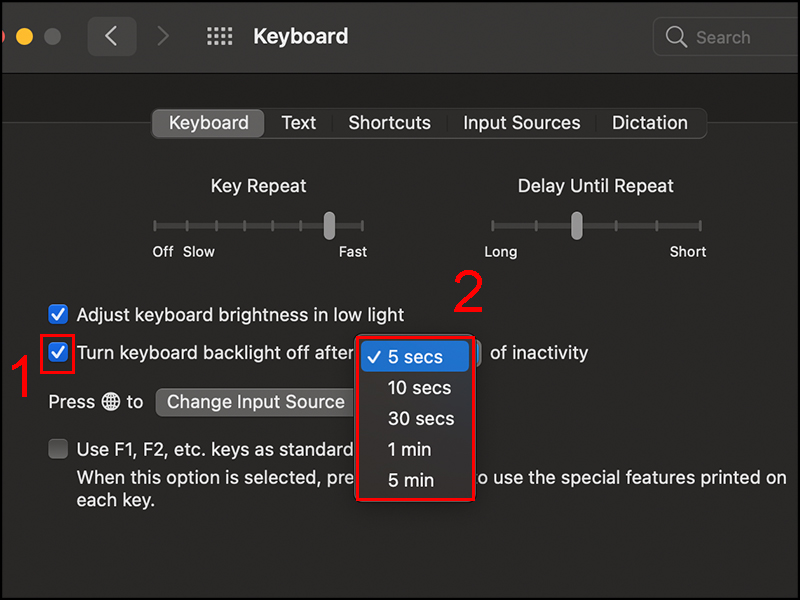Pick the 1 min option
Screen dimensions: 800x600
411,450
